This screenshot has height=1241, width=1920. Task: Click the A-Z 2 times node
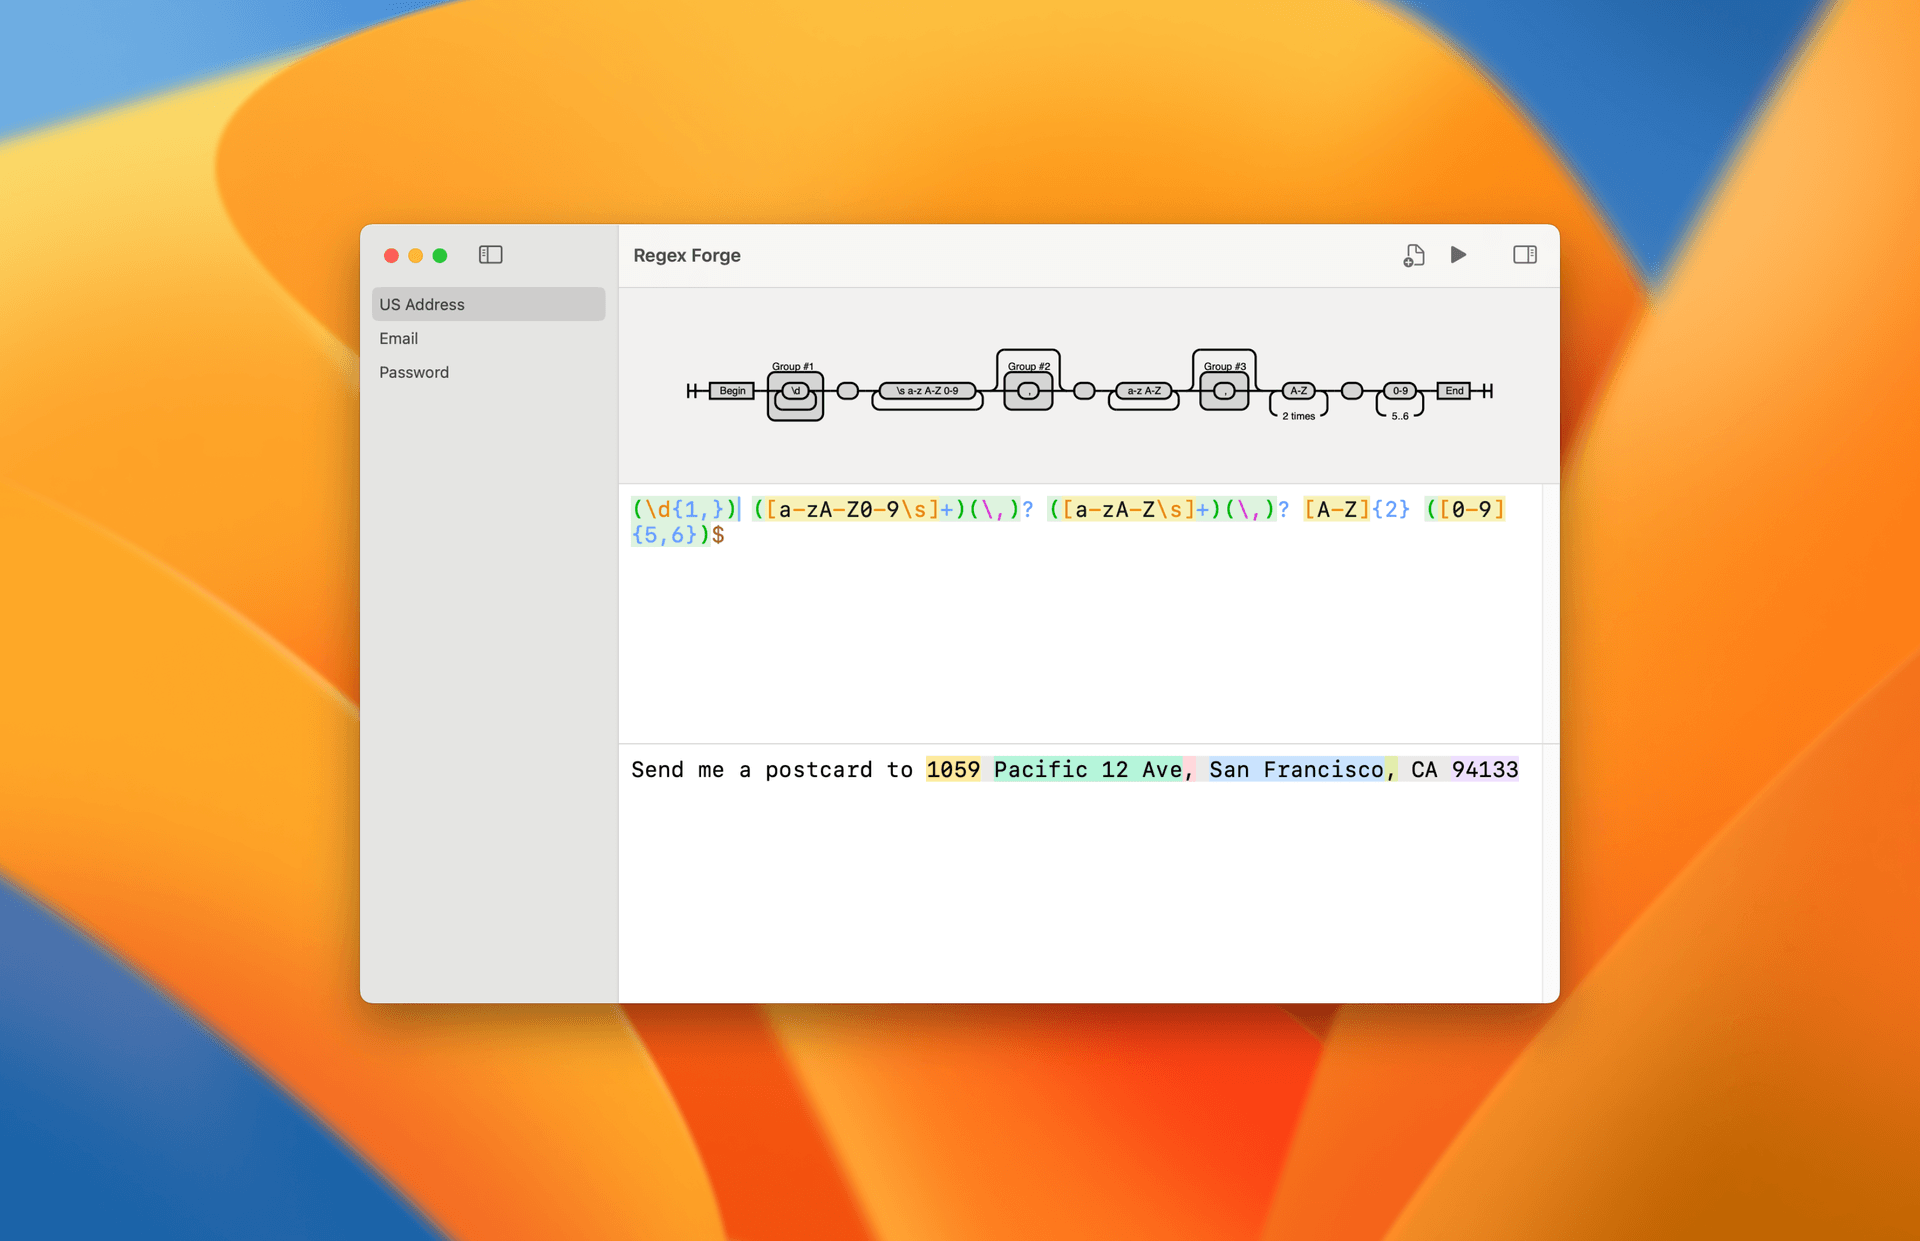coord(1298,391)
